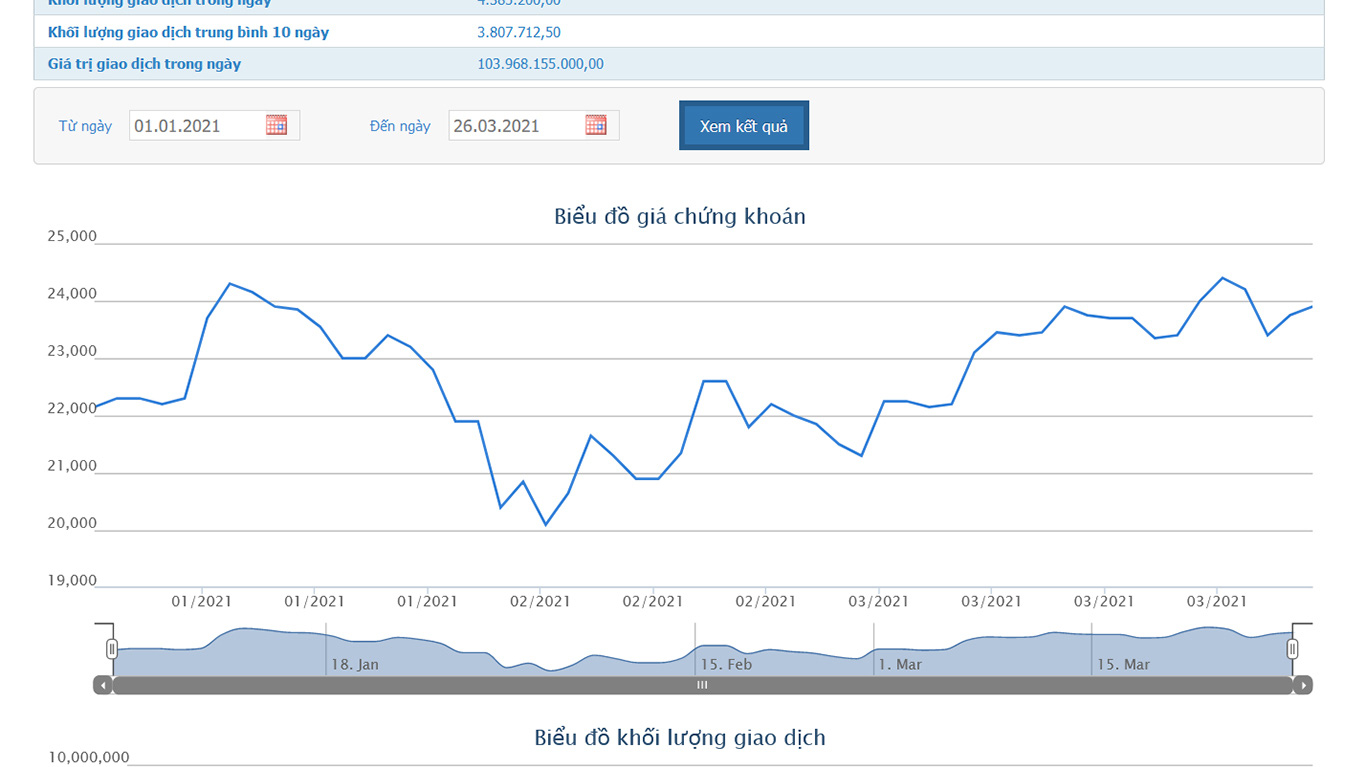The image size is (1366, 767).
Task: Click the scrollbar left arrow under the navigator
Action: point(103,685)
